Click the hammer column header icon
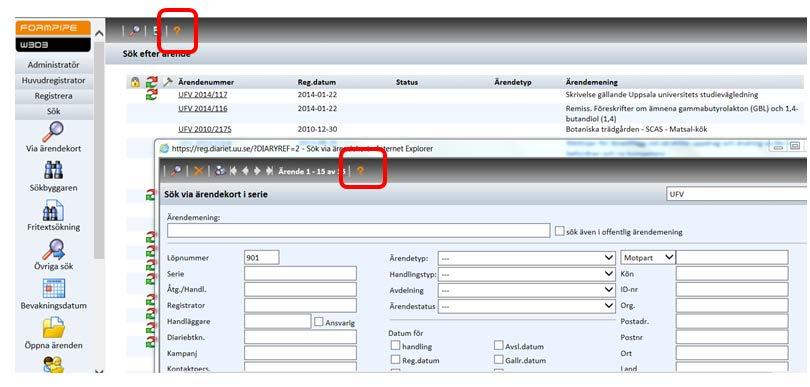This screenshot has width=810, height=387. (167, 82)
